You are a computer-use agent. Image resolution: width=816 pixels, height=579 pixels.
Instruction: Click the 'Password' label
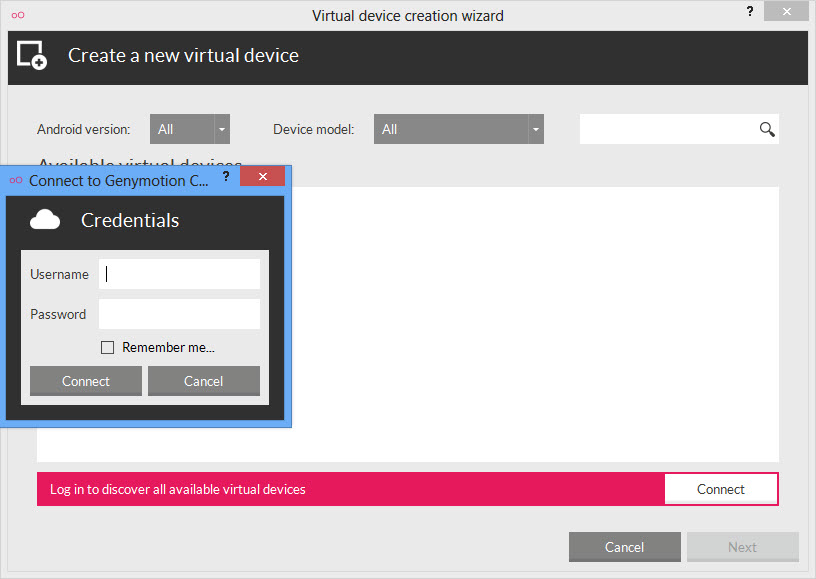point(58,314)
